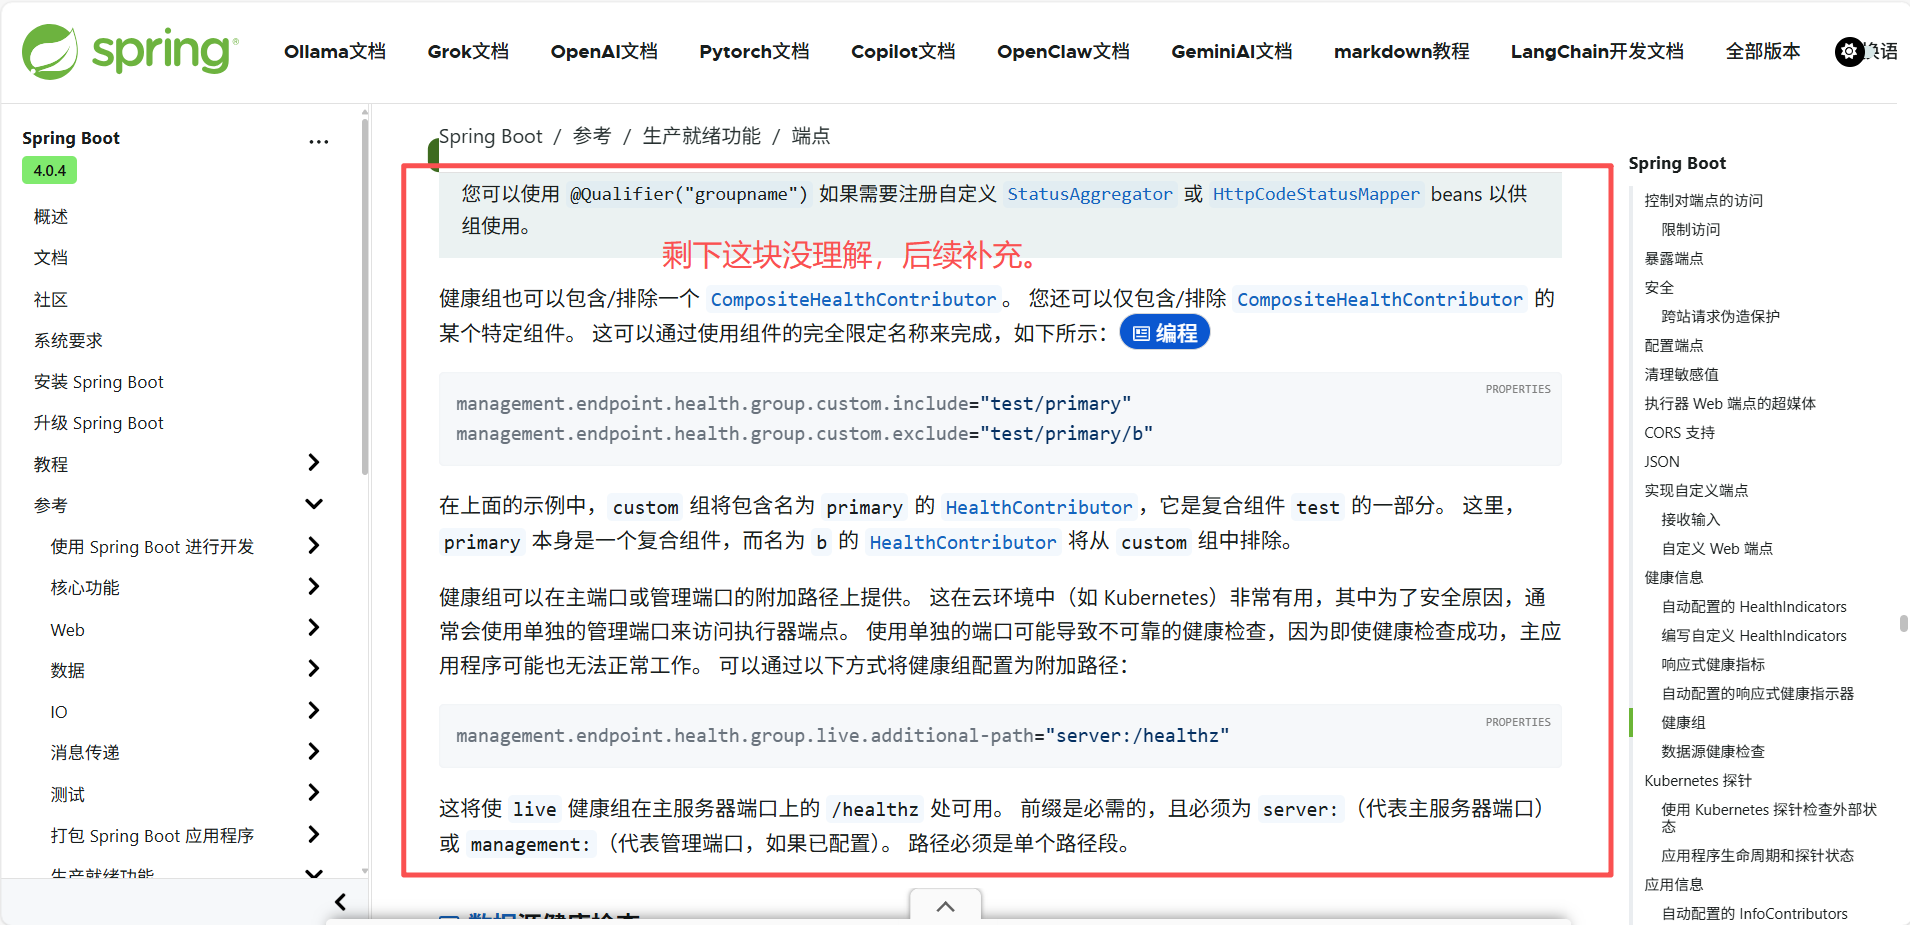Collapse the 参考 section chevron
1910x925 pixels.
point(314,504)
